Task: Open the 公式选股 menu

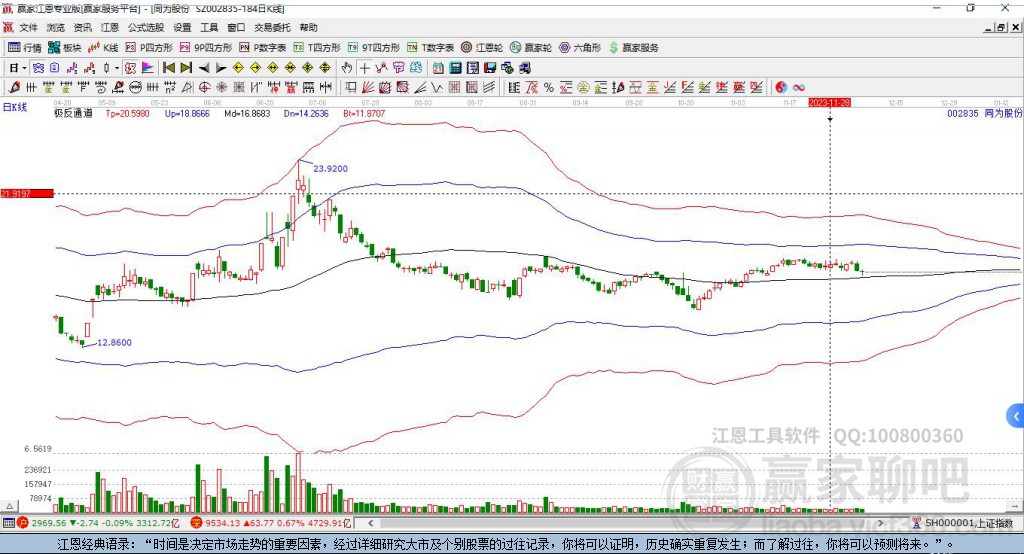Action: (x=146, y=27)
